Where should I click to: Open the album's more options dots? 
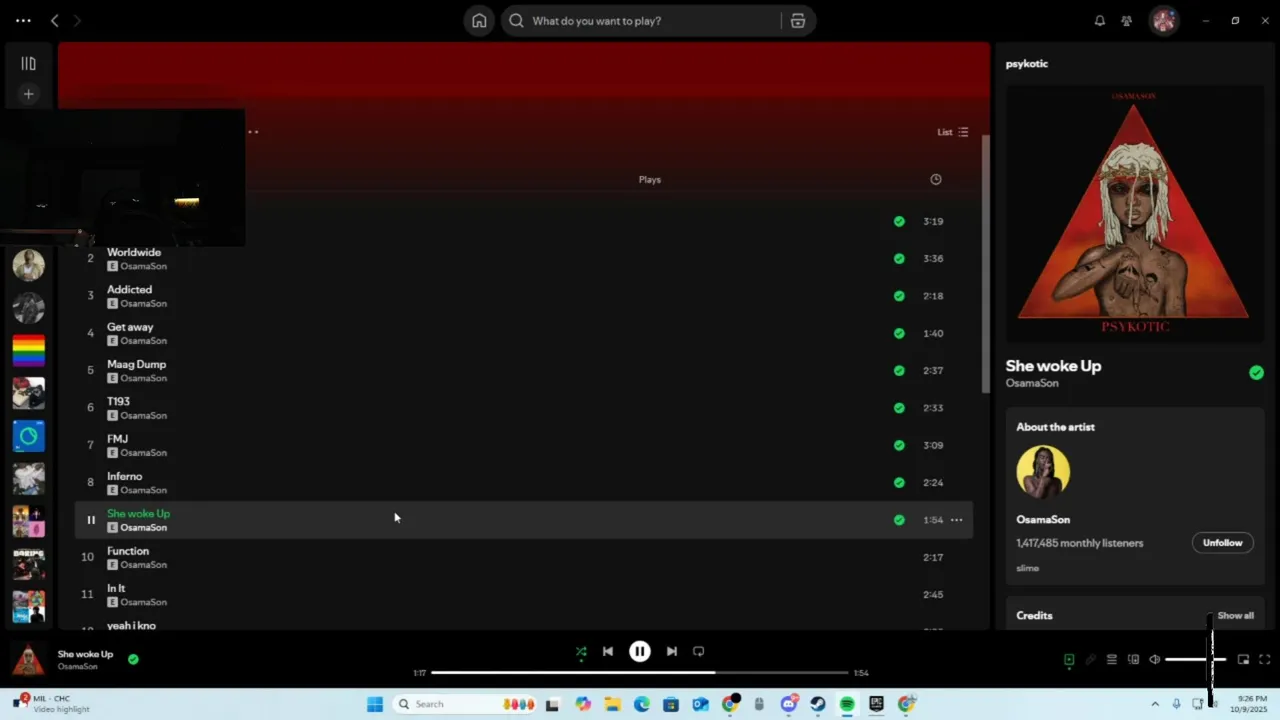[x=253, y=132]
